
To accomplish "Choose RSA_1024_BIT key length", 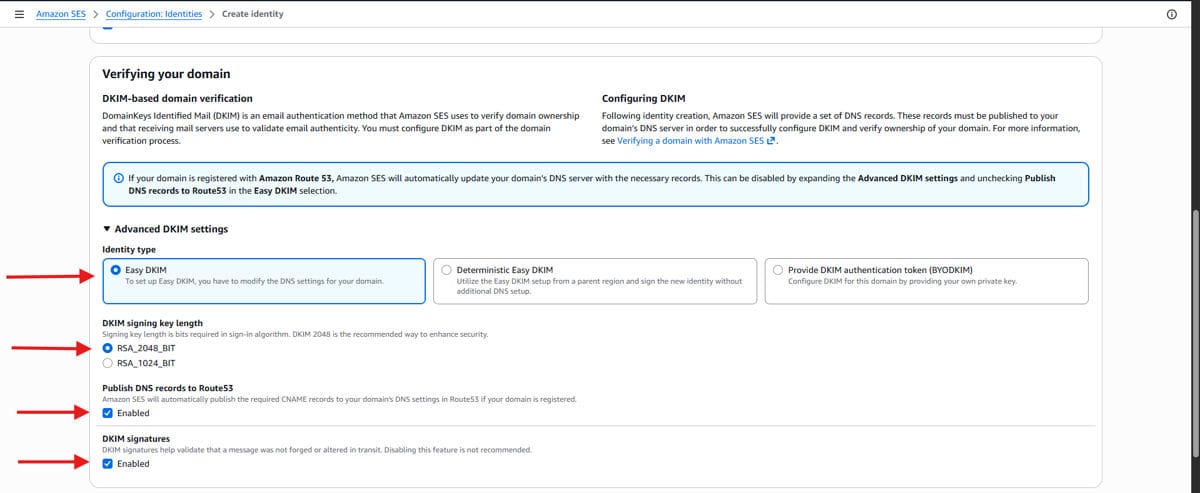I will point(108,363).
